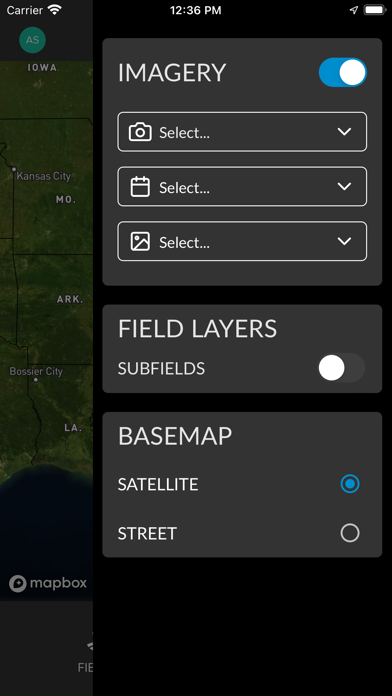Open the camera source Select dropdown
The height and width of the screenshot is (696, 392).
[242, 132]
